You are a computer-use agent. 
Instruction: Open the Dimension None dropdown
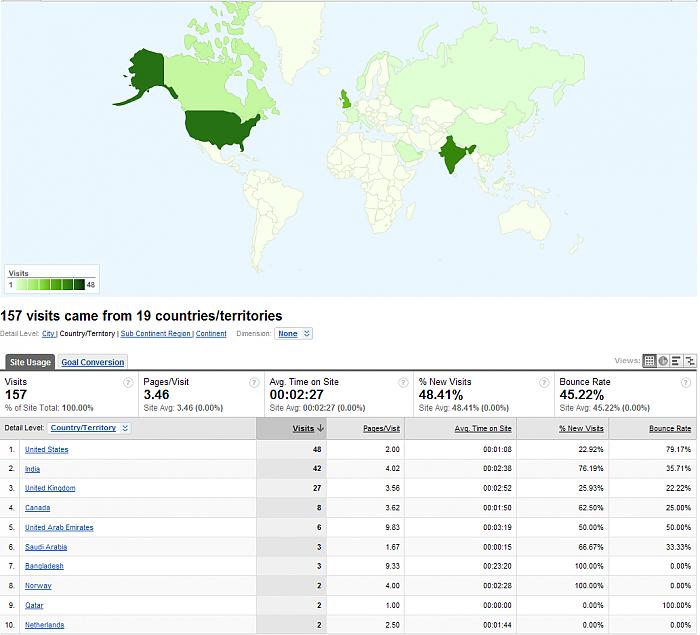point(294,334)
